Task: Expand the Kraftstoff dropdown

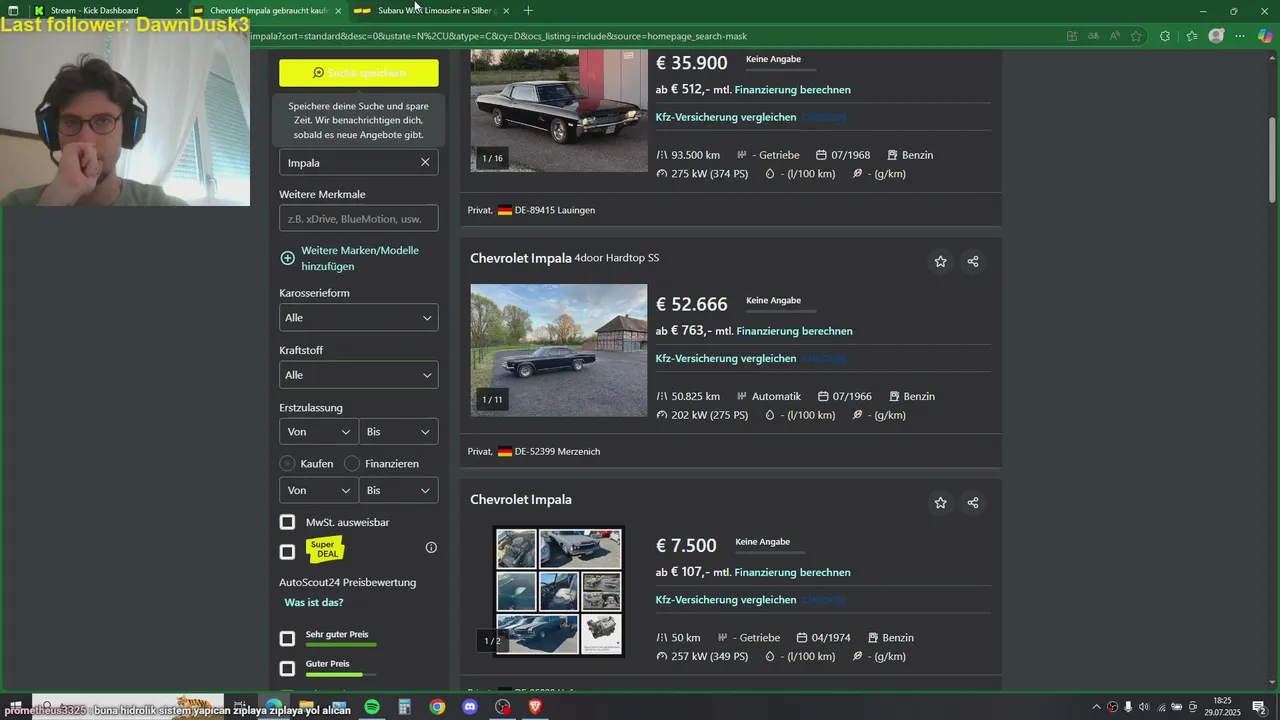Action: click(x=359, y=375)
